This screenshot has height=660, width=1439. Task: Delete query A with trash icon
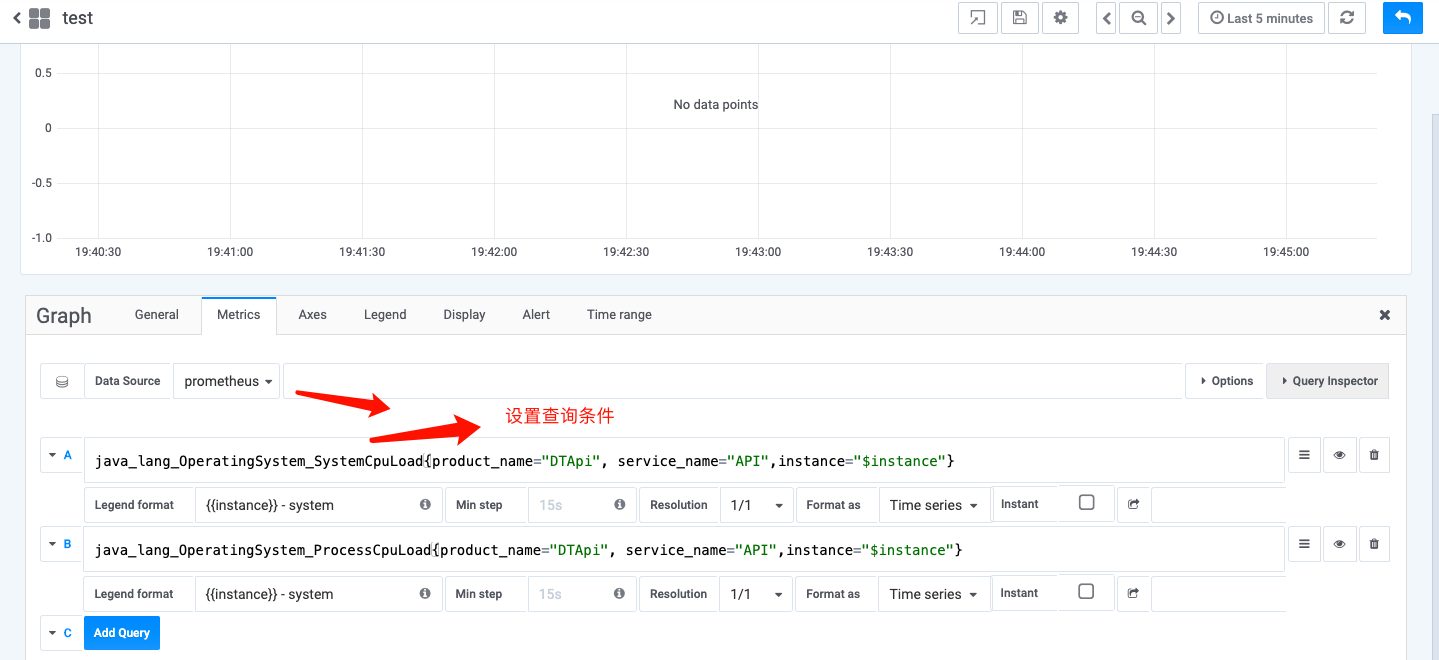[x=1373, y=455]
